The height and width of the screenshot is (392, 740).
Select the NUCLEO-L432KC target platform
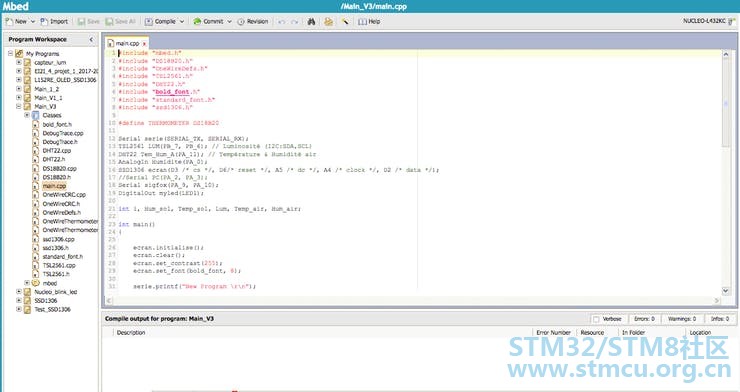[708, 21]
